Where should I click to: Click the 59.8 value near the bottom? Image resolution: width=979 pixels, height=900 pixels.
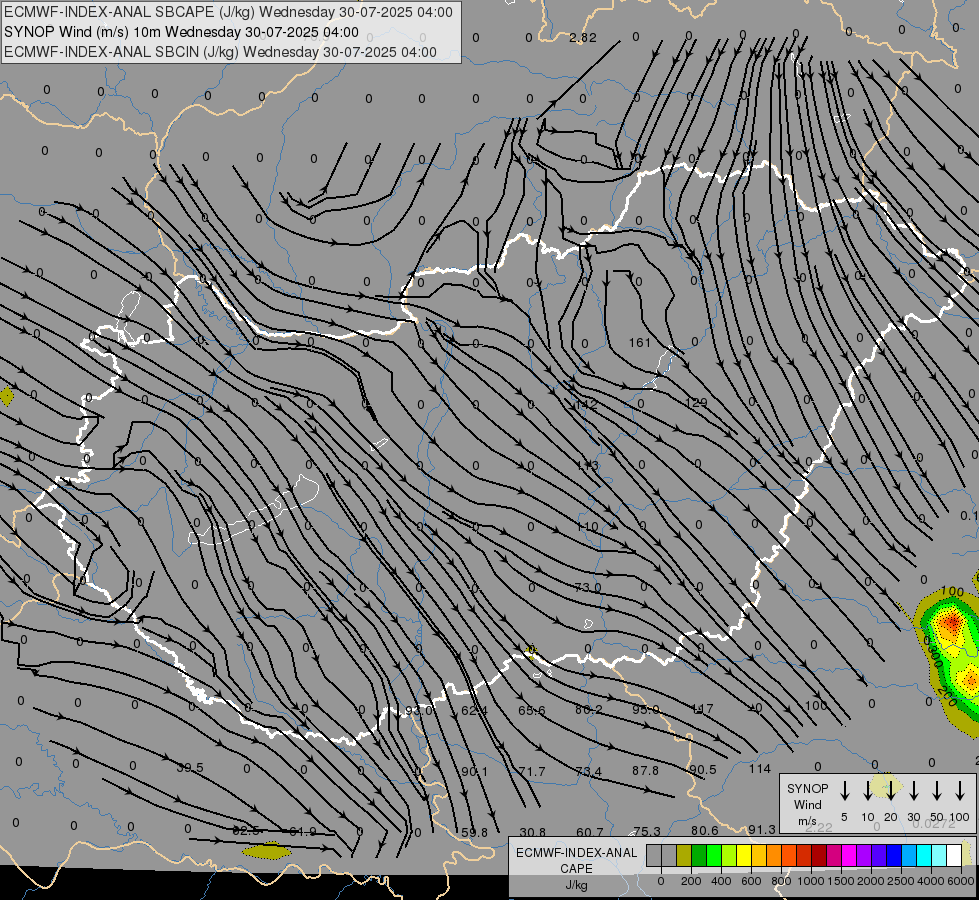(x=474, y=833)
